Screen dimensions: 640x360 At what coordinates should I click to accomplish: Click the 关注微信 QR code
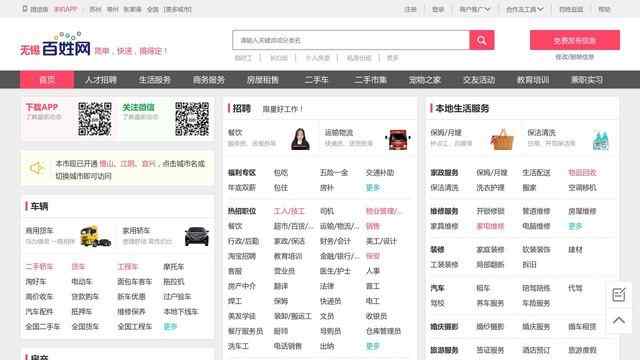tap(192, 119)
